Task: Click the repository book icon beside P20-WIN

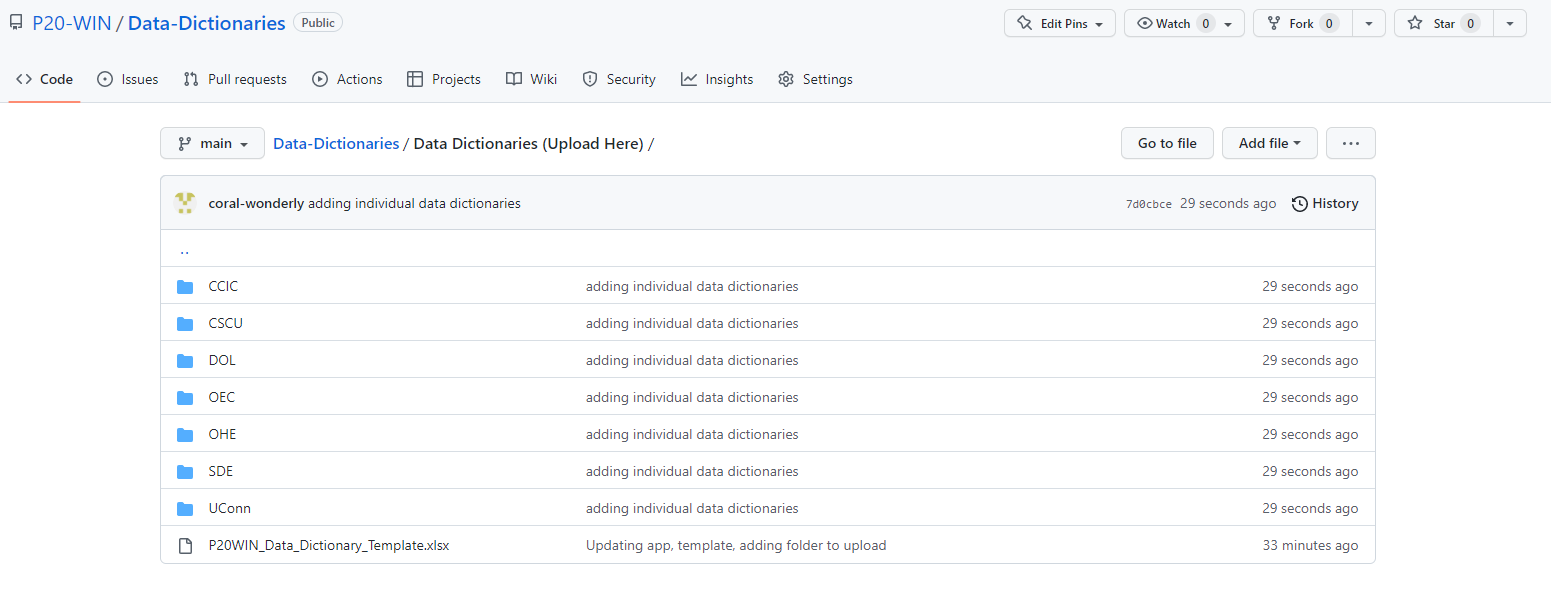Action: pos(16,22)
